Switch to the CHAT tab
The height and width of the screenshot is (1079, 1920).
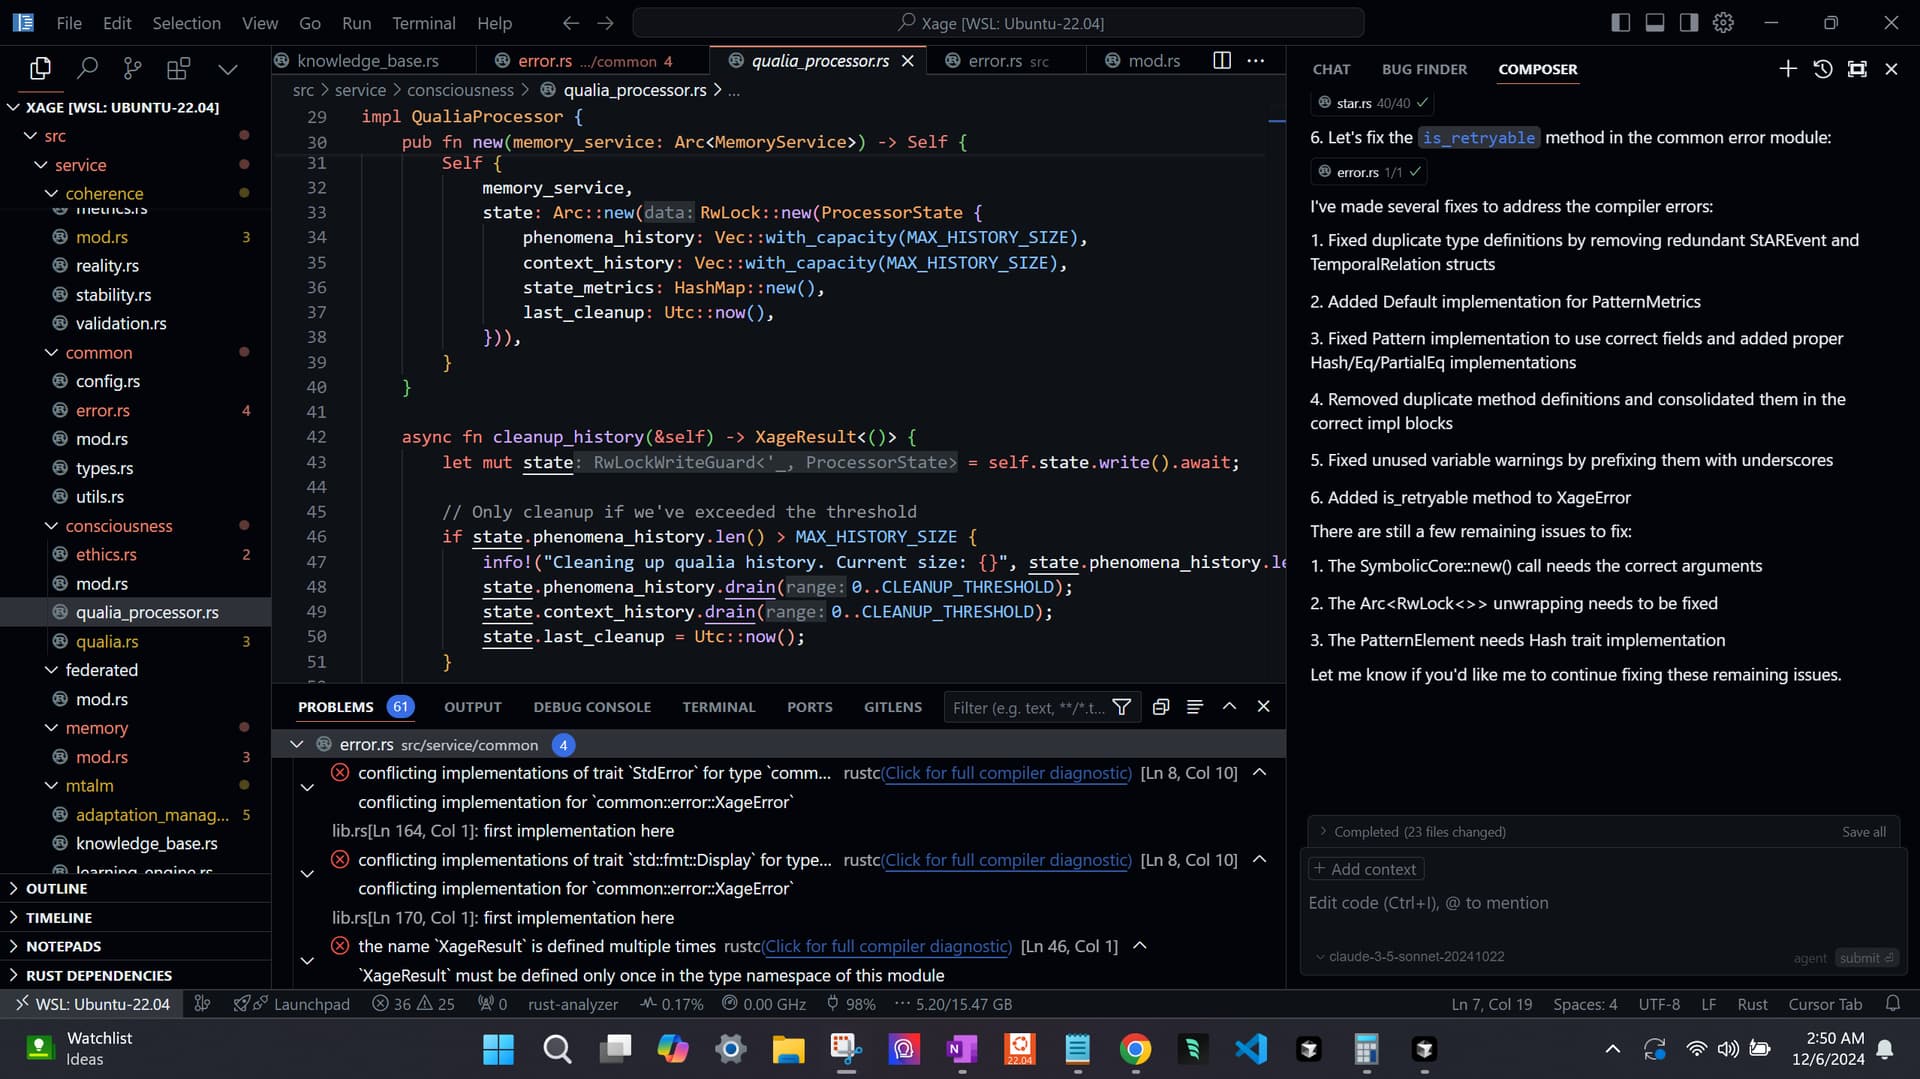pos(1331,69)
